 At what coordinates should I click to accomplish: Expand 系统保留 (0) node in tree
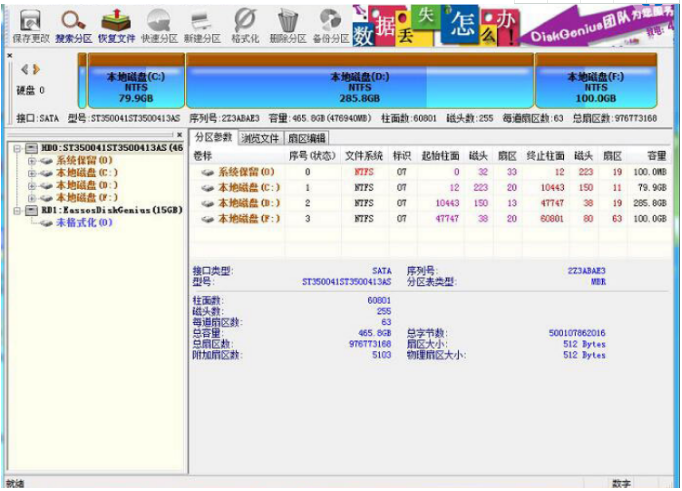click(32, 160)
